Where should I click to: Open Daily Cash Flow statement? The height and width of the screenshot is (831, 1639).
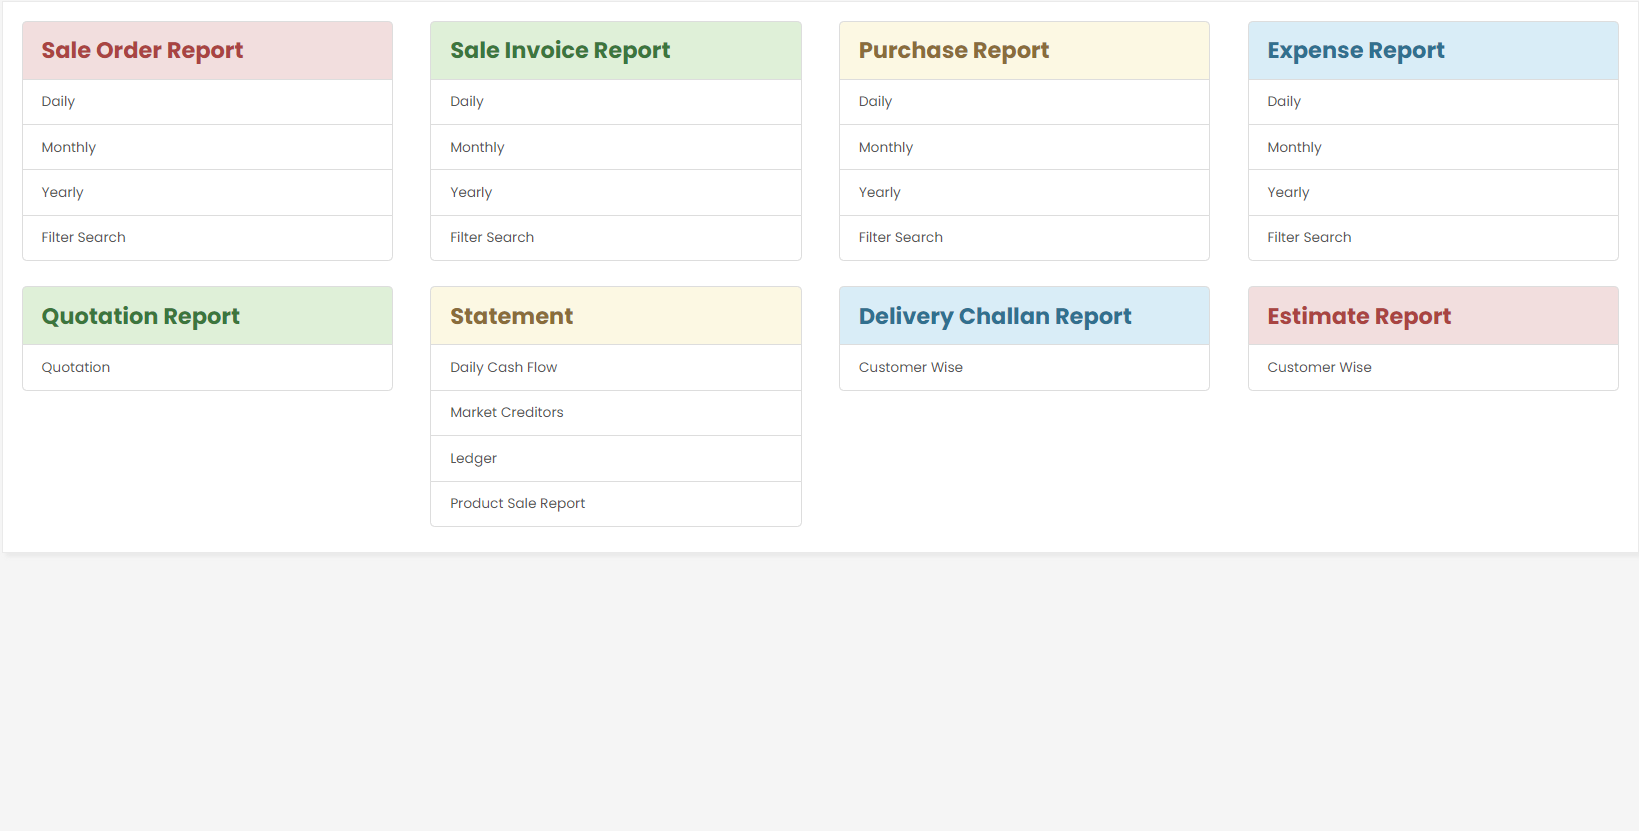tap(504, 368)
